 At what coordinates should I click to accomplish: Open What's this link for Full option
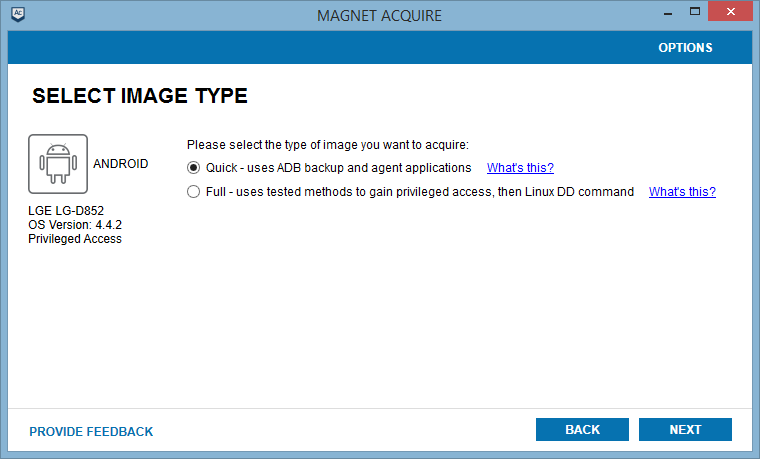(682, 192)
